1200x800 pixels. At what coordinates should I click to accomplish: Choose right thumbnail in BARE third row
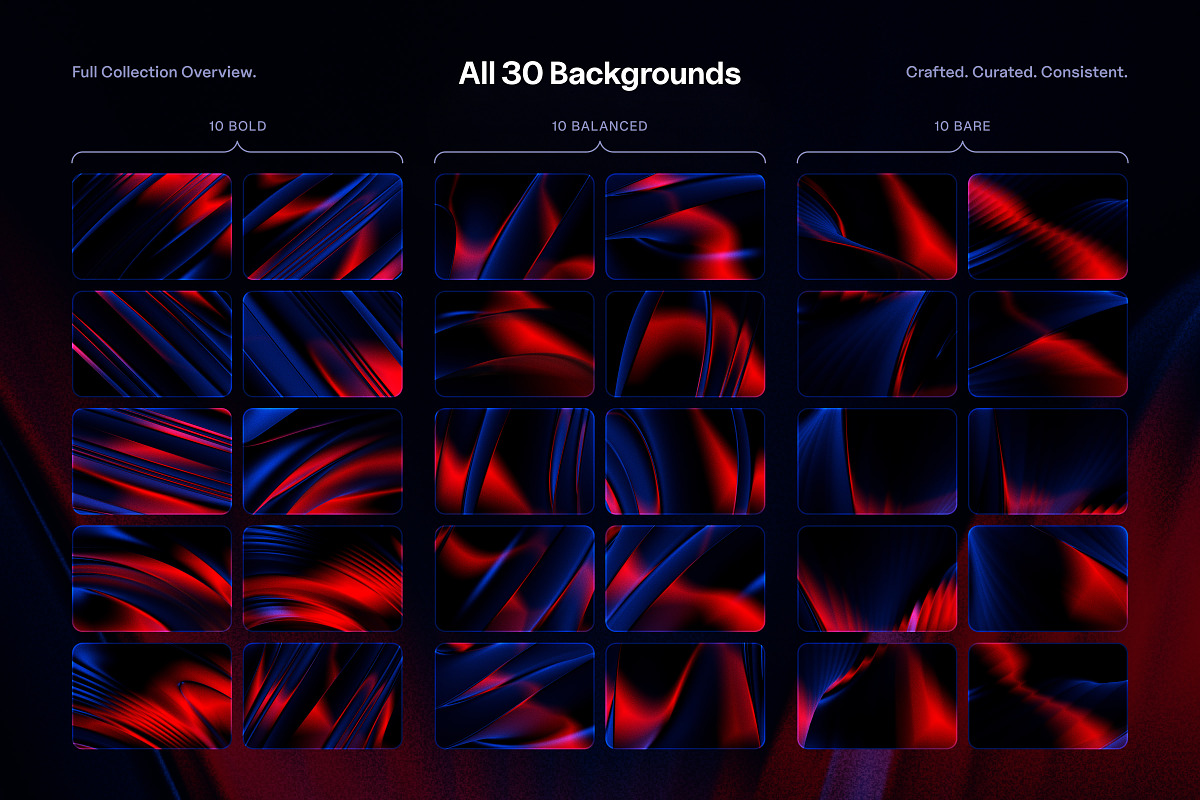(1048, 461)
